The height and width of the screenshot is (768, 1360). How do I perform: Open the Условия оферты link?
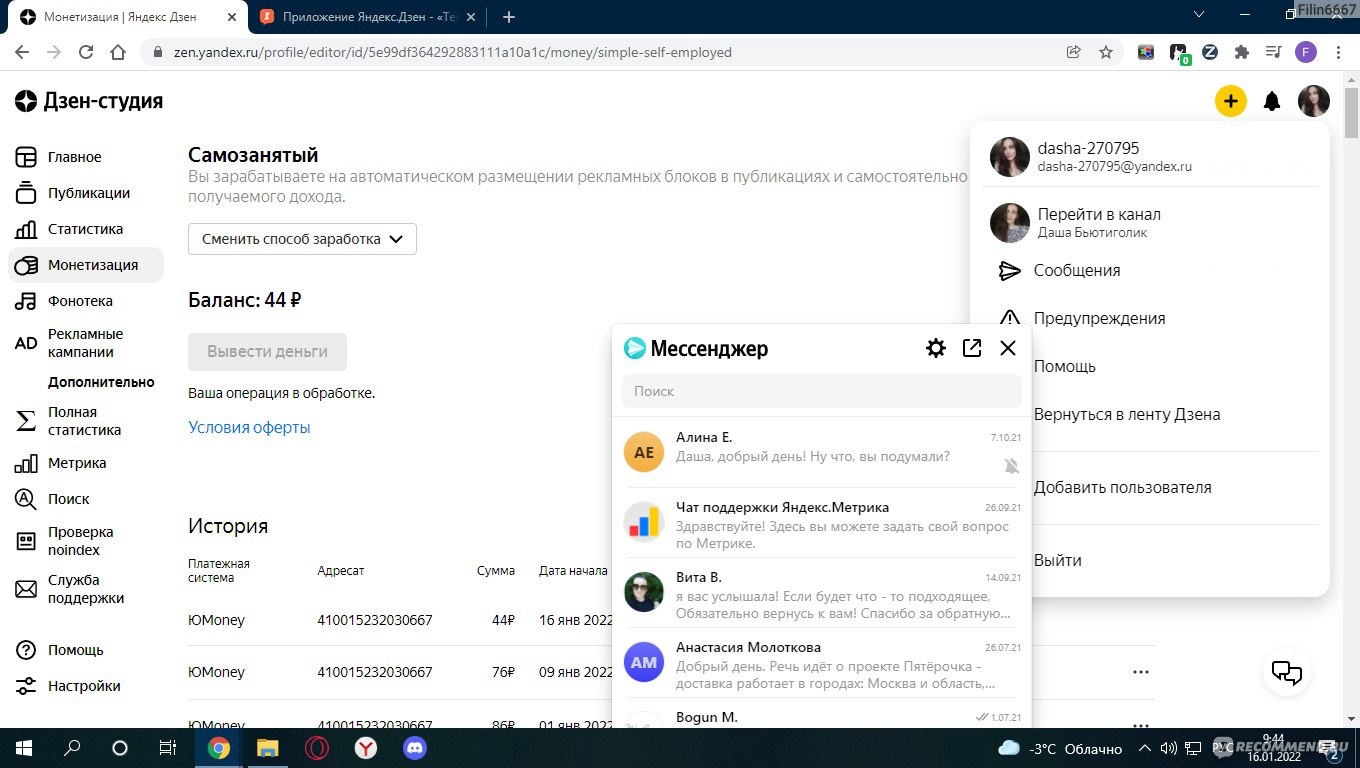tap(249, 427)
